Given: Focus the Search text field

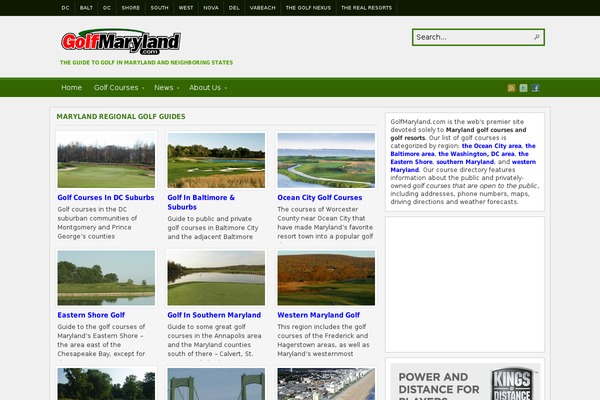Looking at the screenshot, I should coord(473,37).
